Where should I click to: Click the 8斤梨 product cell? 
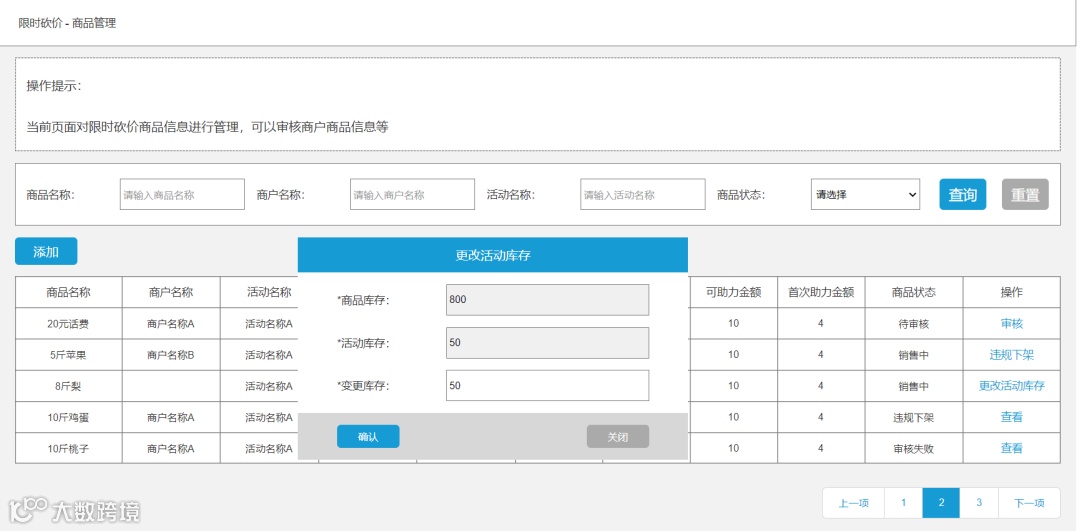pyautogui.click(x=68, y=386)
